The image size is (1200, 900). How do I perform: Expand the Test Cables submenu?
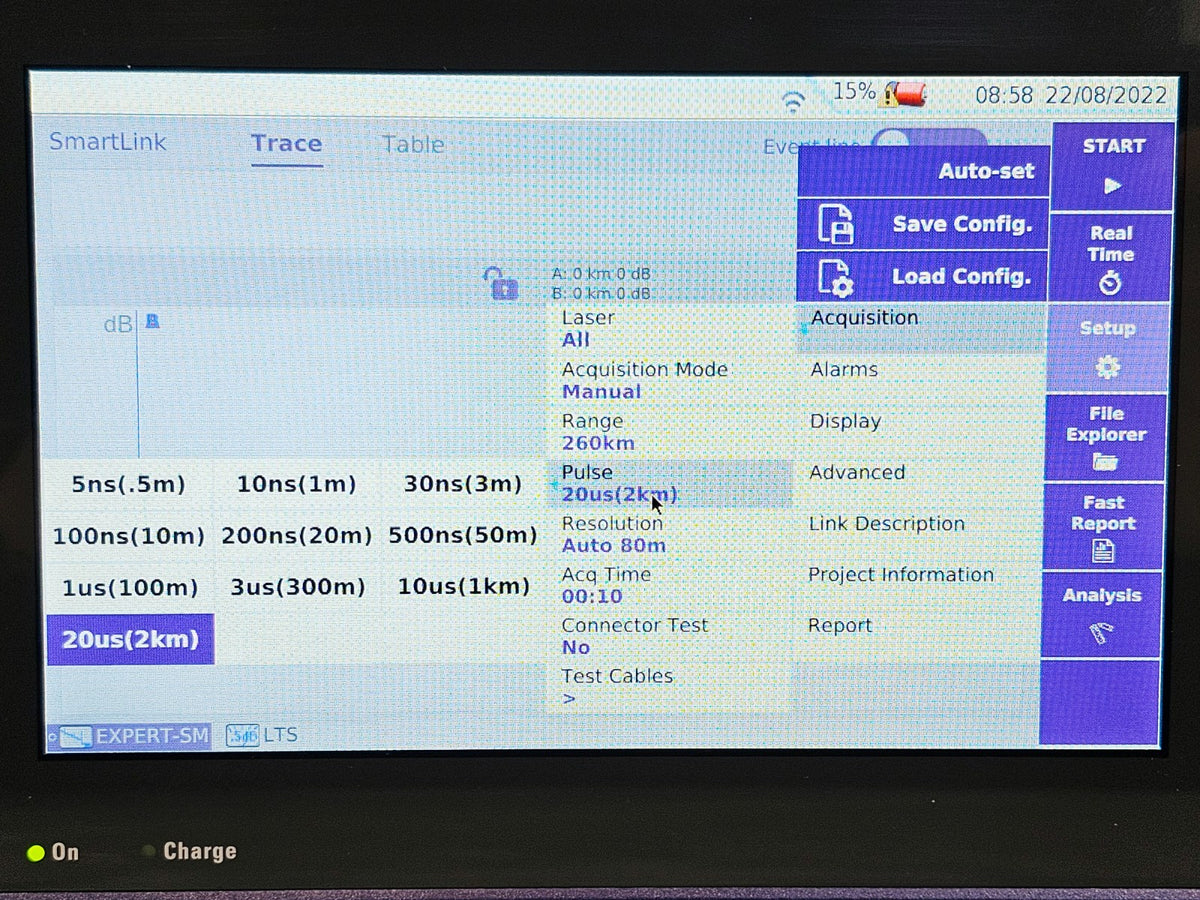[670, 688]
